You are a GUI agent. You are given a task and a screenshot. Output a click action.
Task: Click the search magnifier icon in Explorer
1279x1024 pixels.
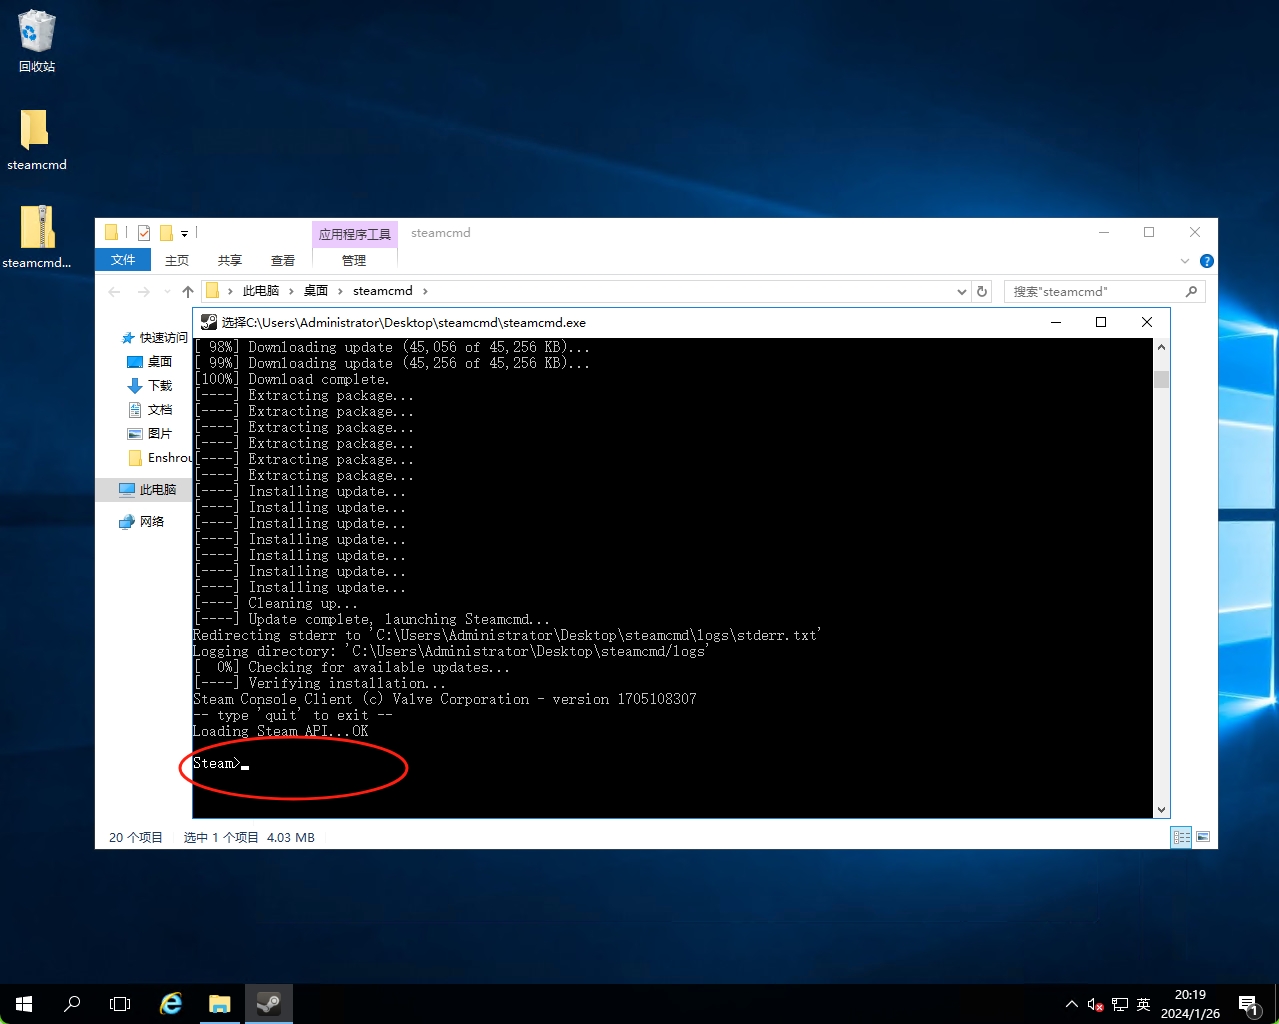click(1191, 292)
